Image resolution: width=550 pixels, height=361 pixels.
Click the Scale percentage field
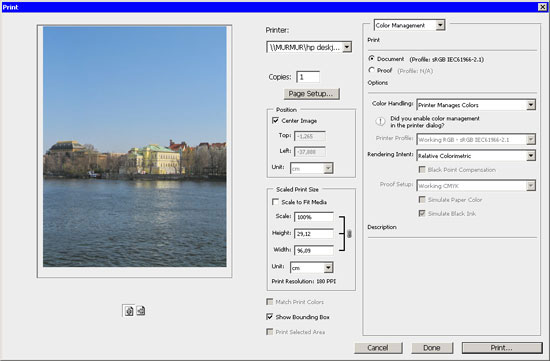tap(314, 217)
